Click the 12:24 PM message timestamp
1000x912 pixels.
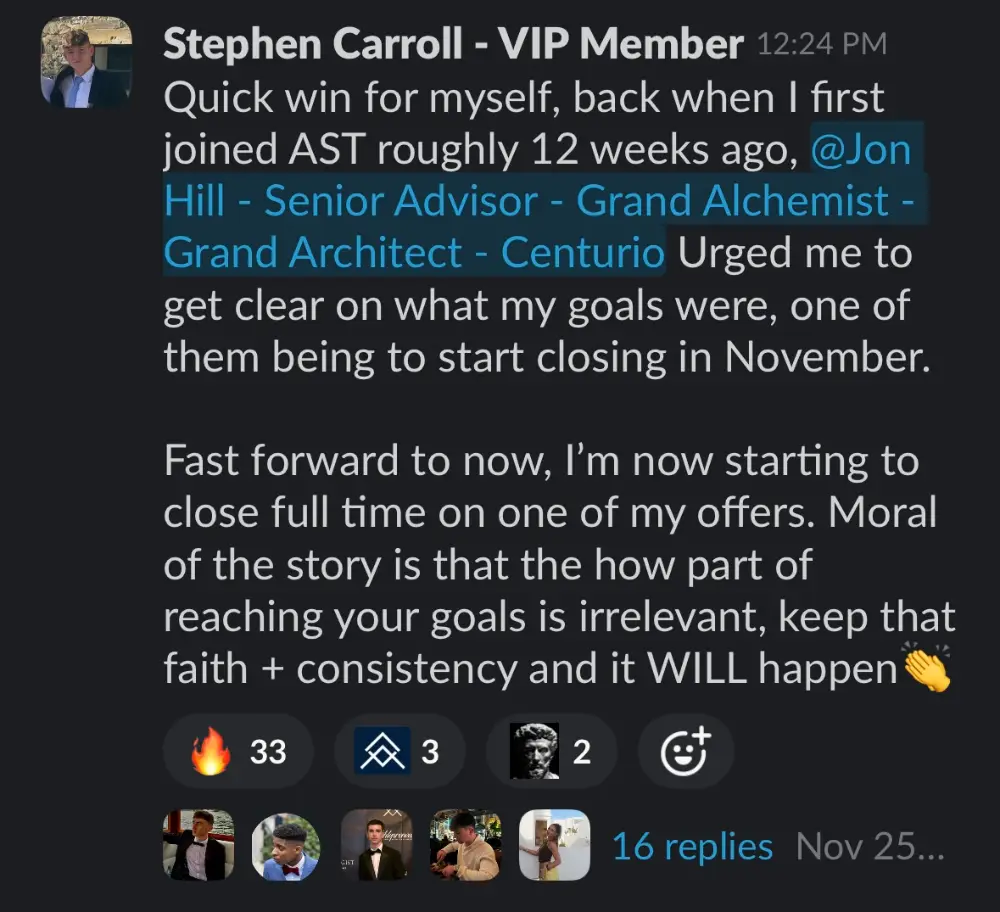(822, 44)
